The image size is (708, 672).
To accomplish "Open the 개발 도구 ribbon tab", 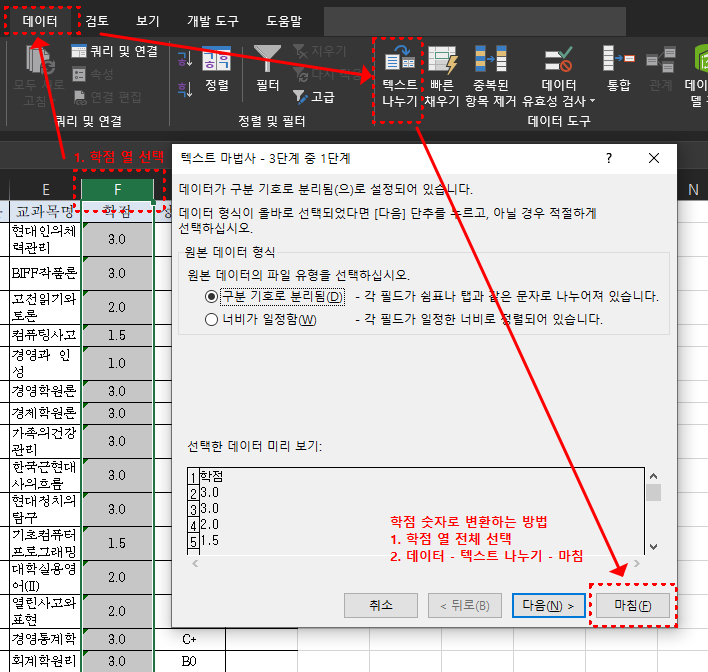I will click(213, 20).
